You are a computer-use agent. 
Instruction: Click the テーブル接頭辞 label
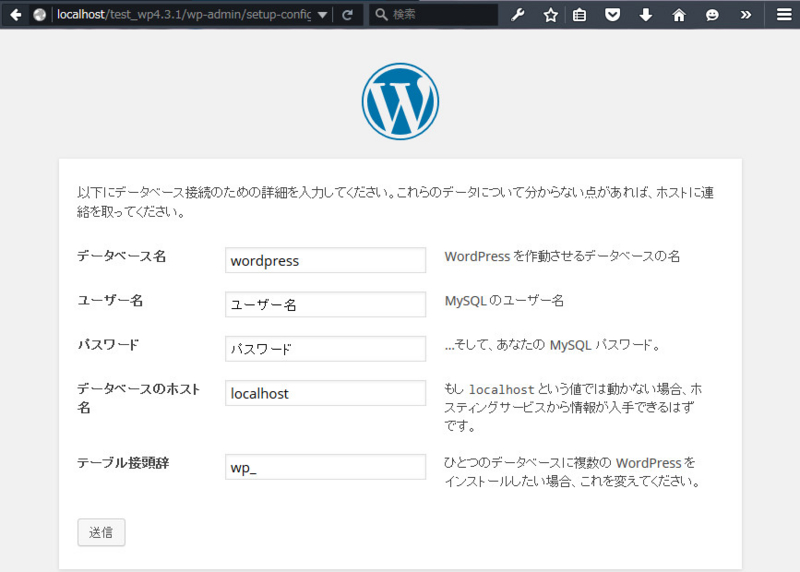tap(123, 463)
